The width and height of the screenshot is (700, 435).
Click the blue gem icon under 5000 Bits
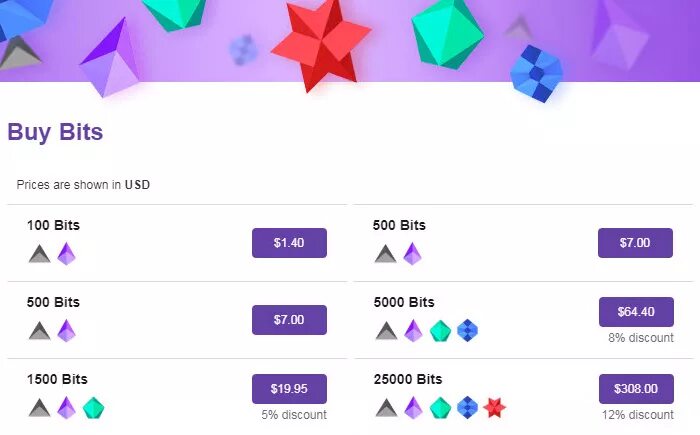(x=467, y=331)
